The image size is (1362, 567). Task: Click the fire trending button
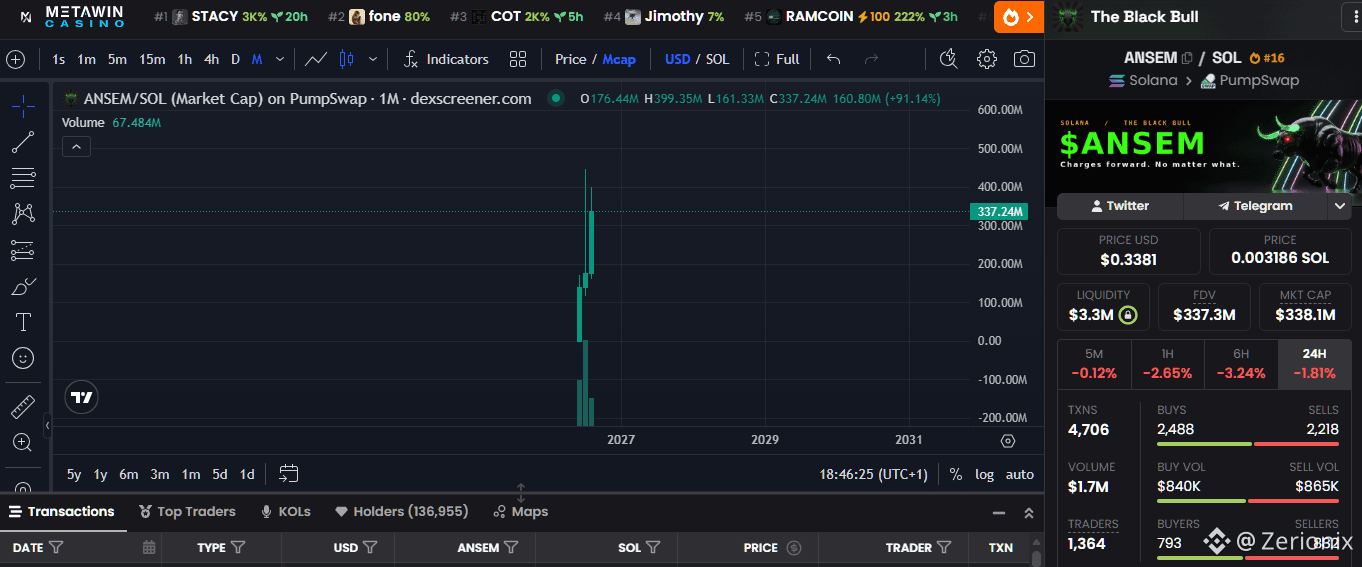[1018, 17]
